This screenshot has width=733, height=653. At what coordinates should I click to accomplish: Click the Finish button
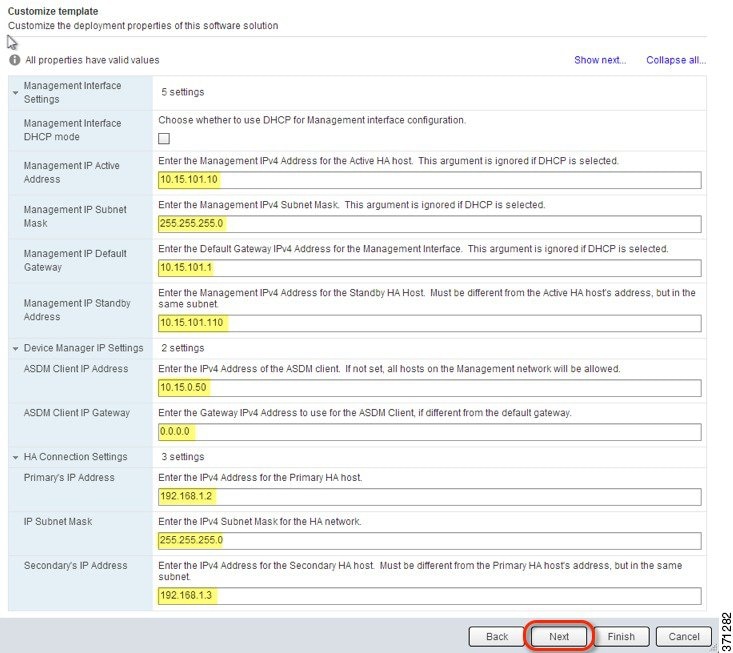point(621,636)
